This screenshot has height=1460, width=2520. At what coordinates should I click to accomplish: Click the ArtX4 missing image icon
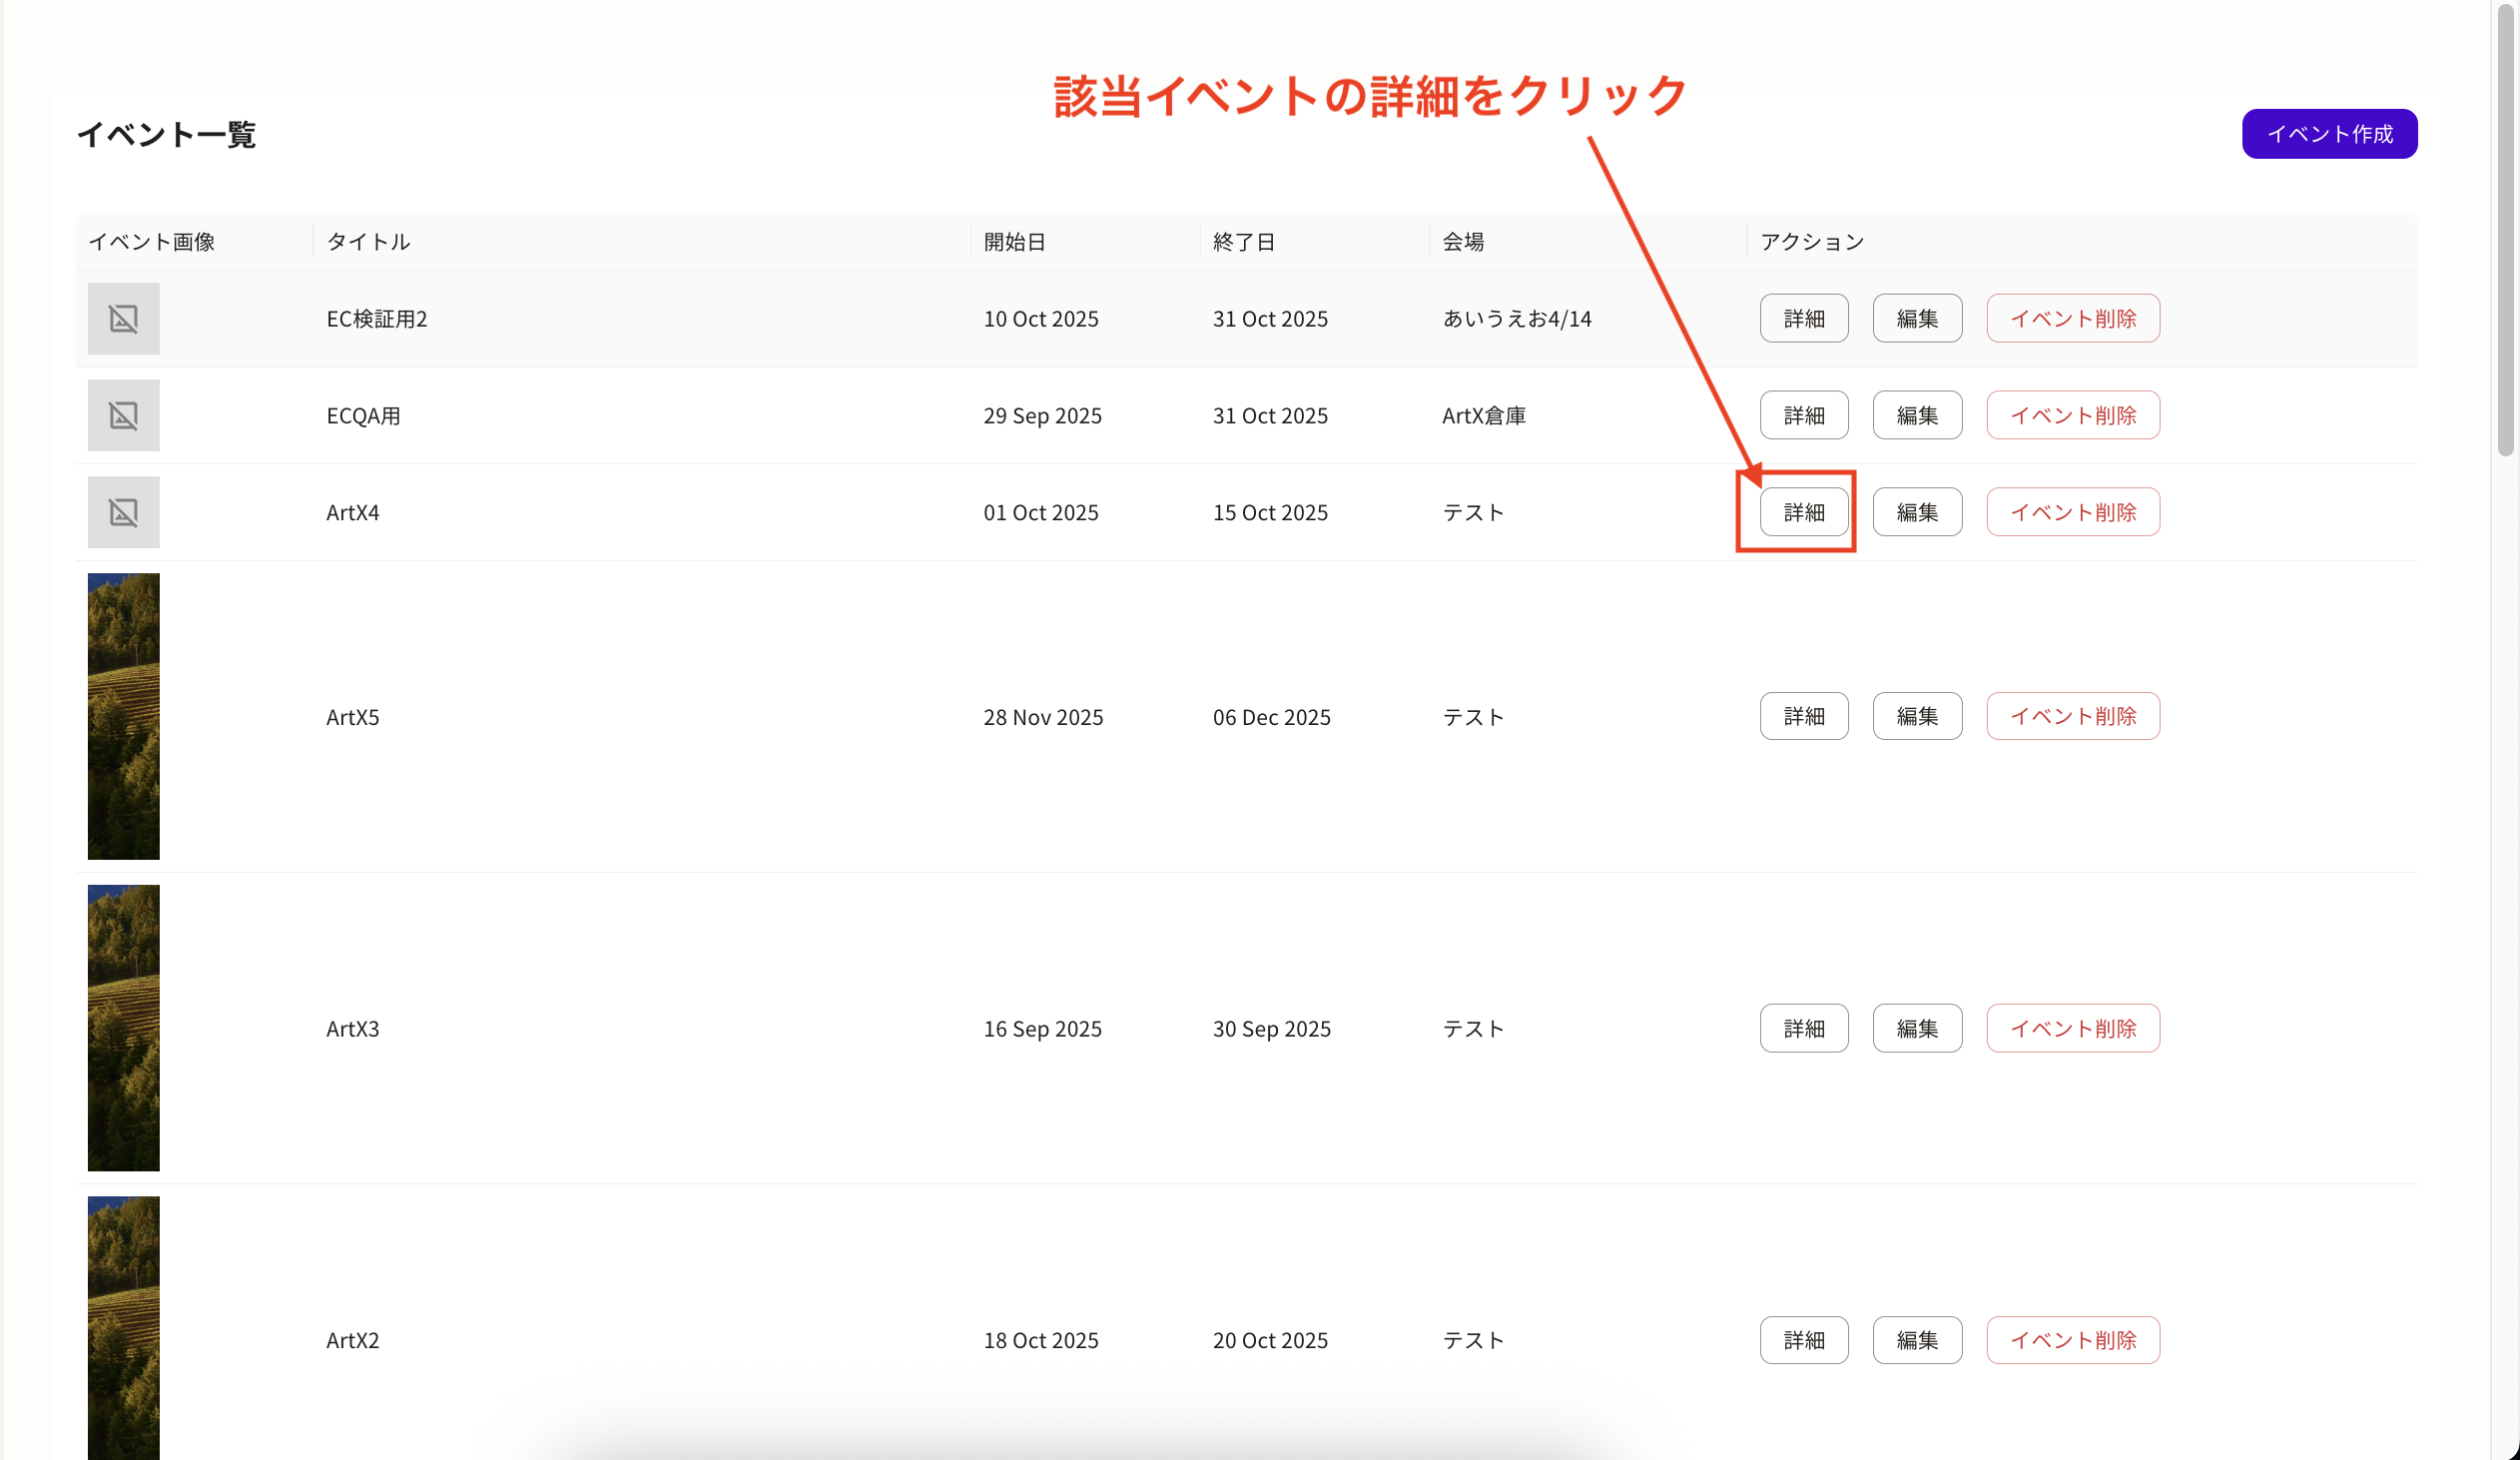click(x=123, y=512)
